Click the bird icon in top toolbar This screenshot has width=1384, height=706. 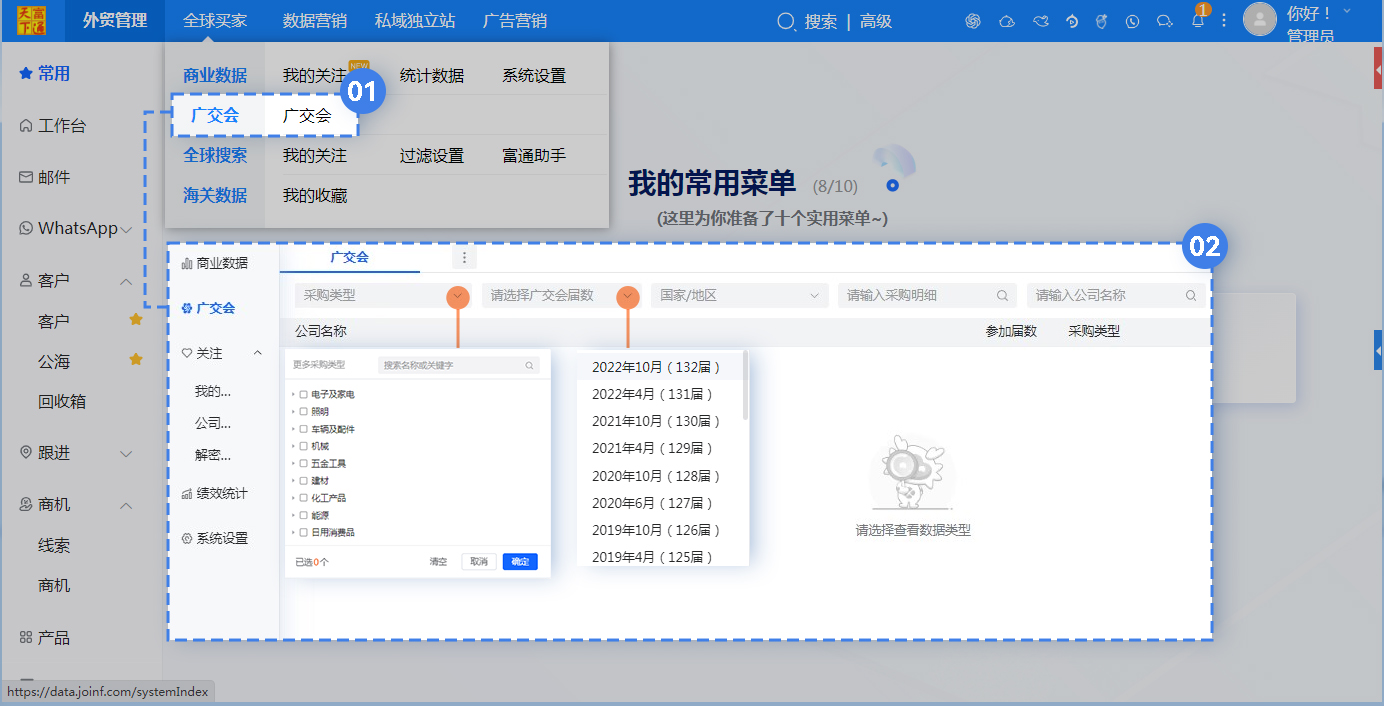(x=1040, y=21)
